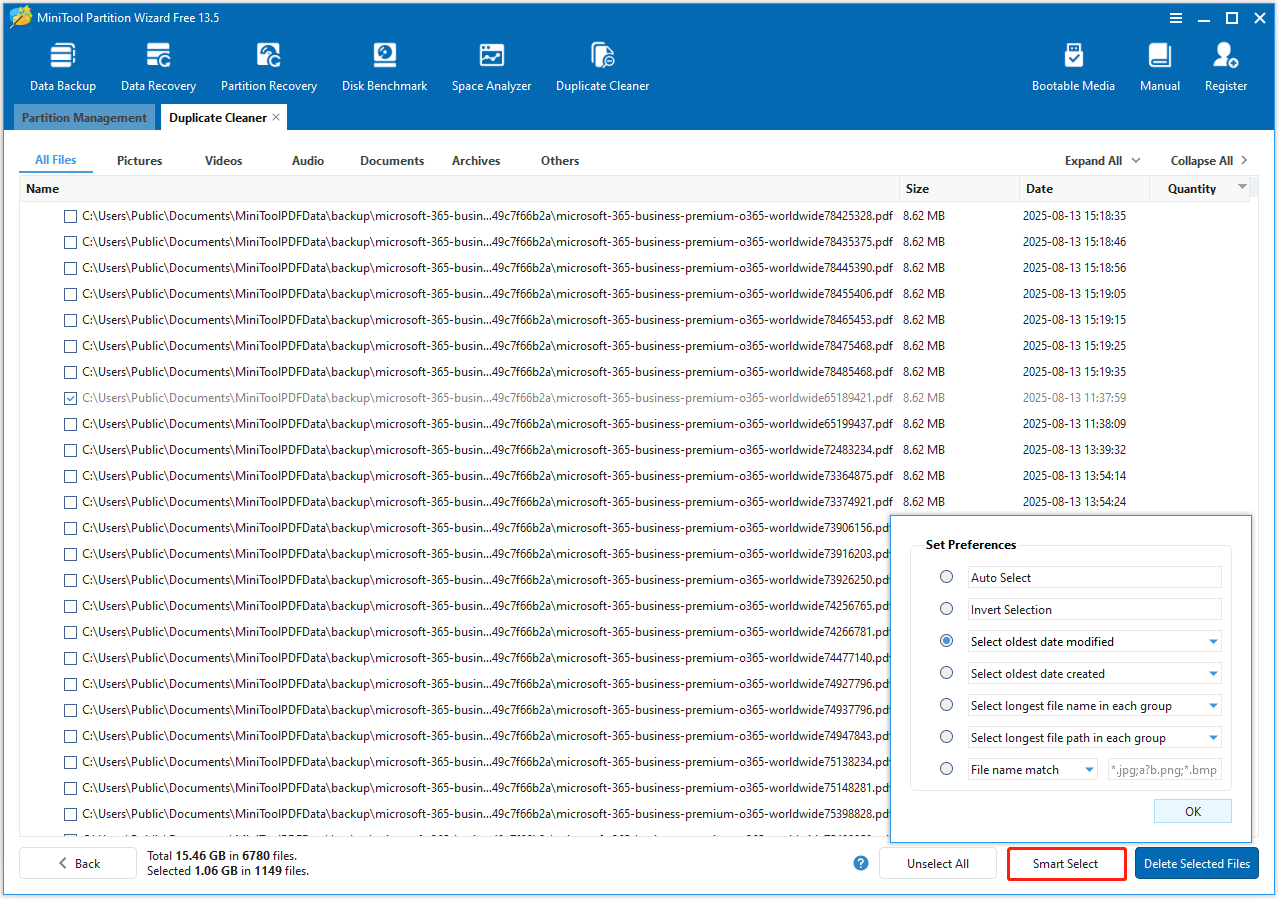Viewport: 1279px width, 900px height.
Task: Click Unselect All
Action: pos(937,862)
